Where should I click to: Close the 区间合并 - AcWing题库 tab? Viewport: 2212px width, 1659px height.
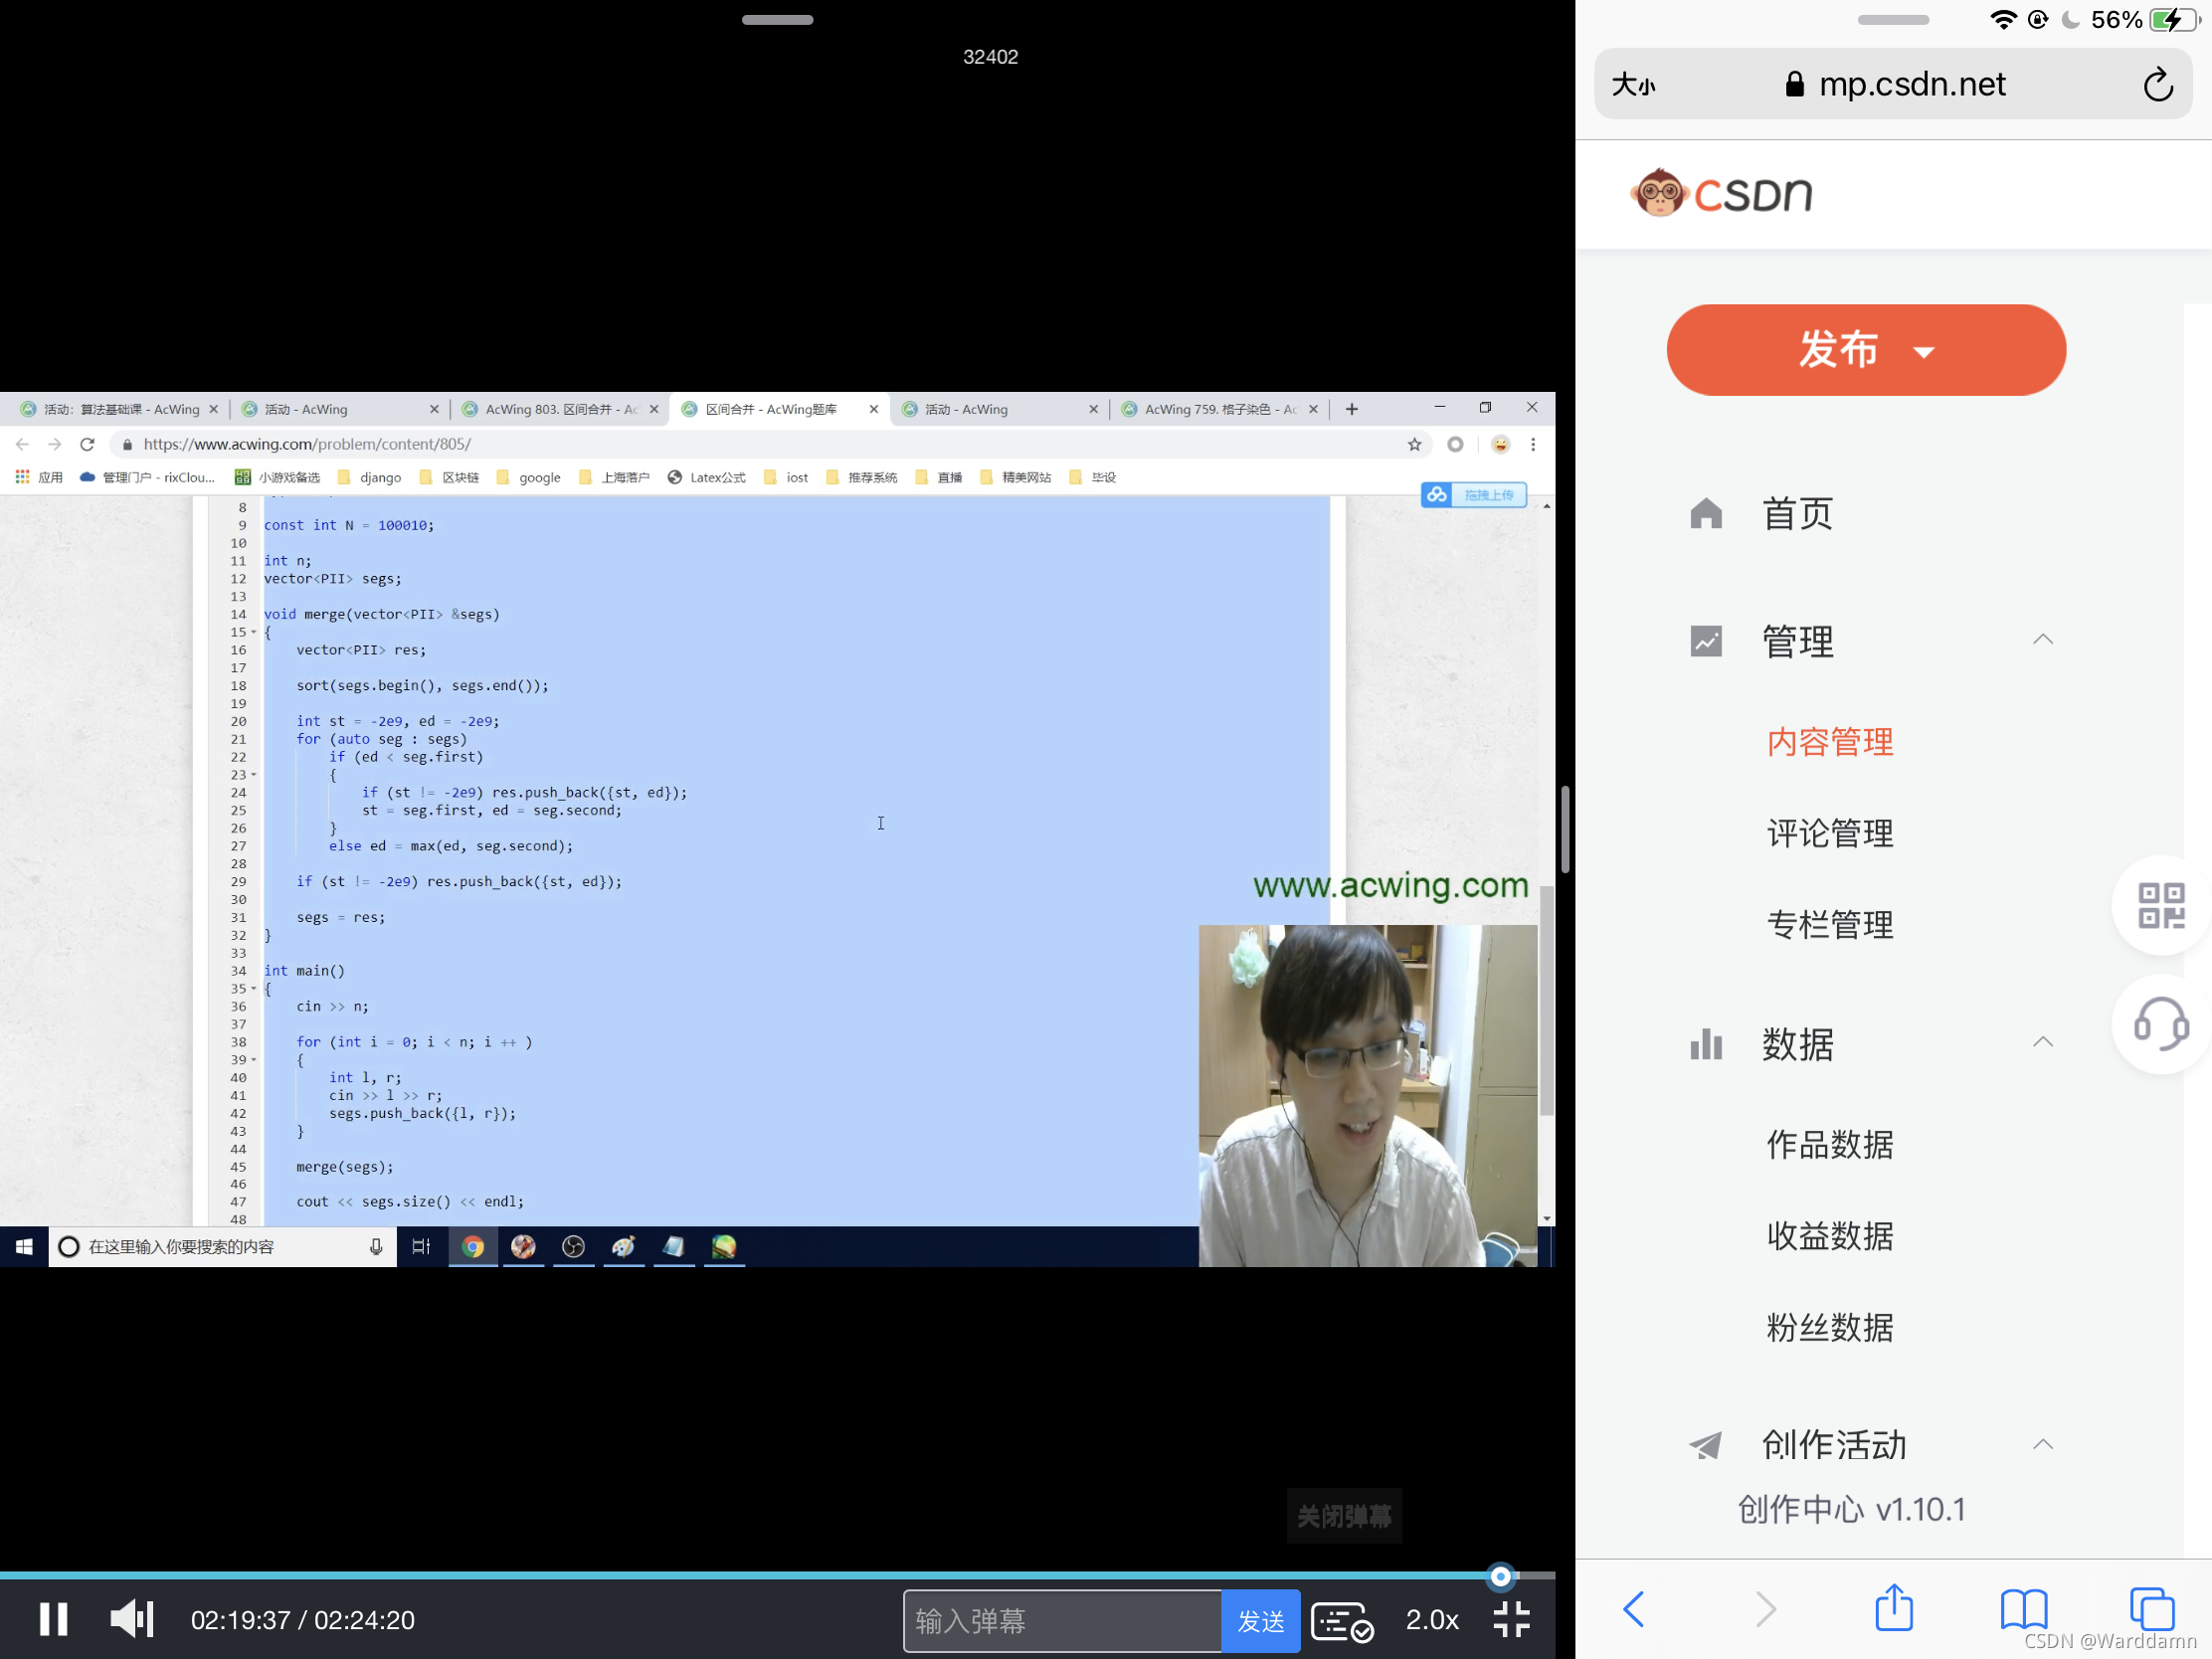pyautogui.click(x=873, y=409)
